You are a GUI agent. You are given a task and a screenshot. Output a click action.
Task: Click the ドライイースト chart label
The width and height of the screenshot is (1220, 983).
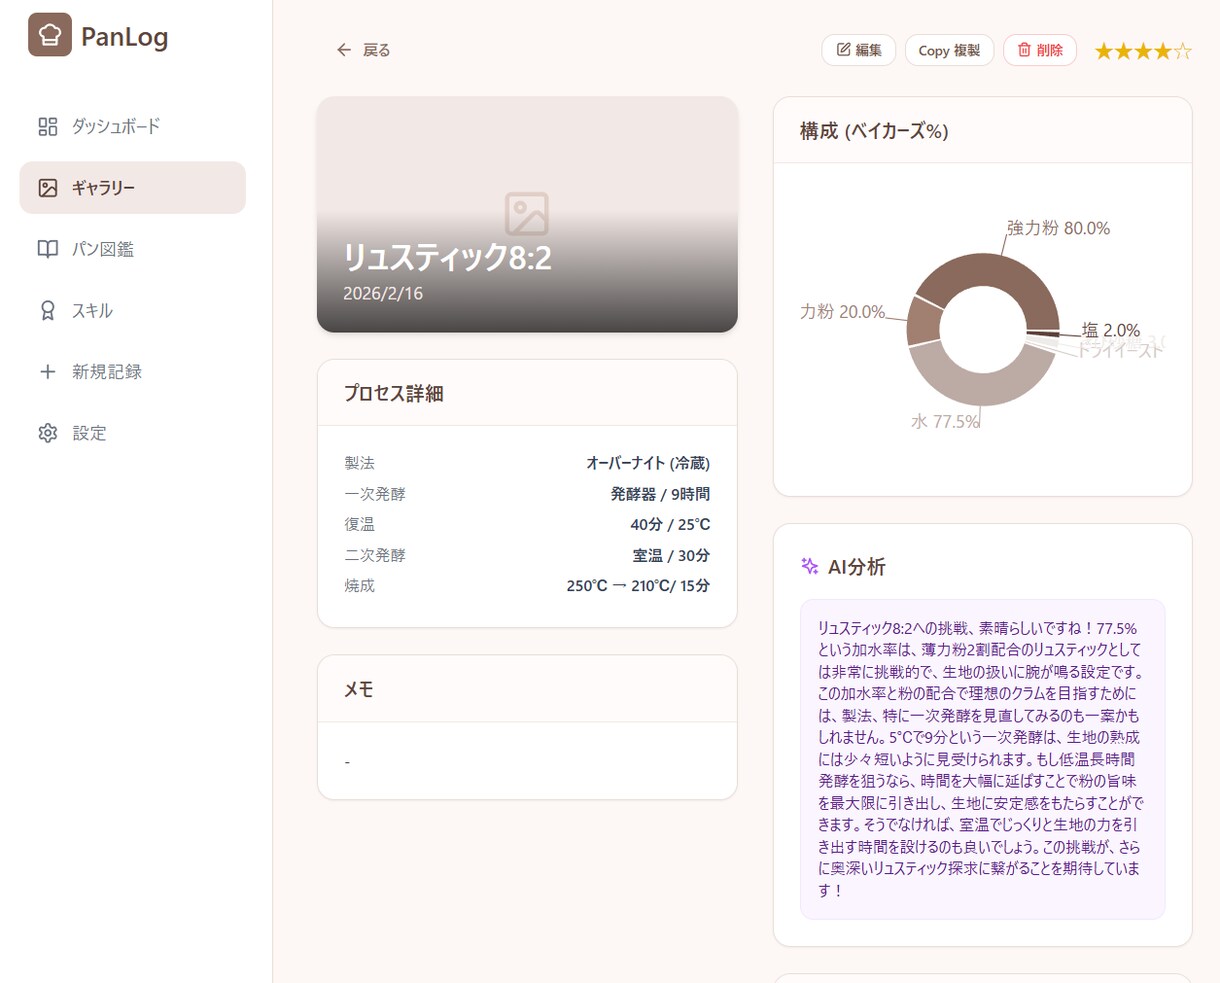[1120, 351]
